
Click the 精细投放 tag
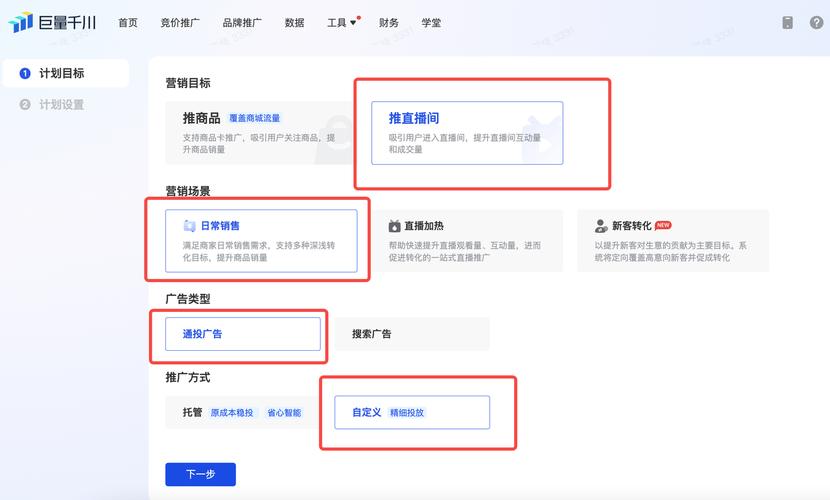[407, 413]
